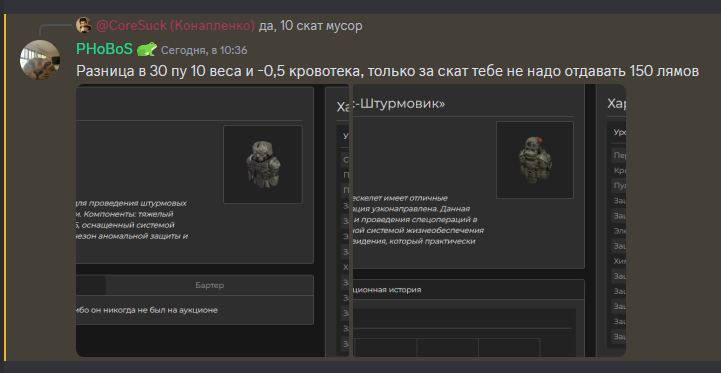Click the PHoBoS username
Viewport: 721px width, 373px height.
(104, 49)
